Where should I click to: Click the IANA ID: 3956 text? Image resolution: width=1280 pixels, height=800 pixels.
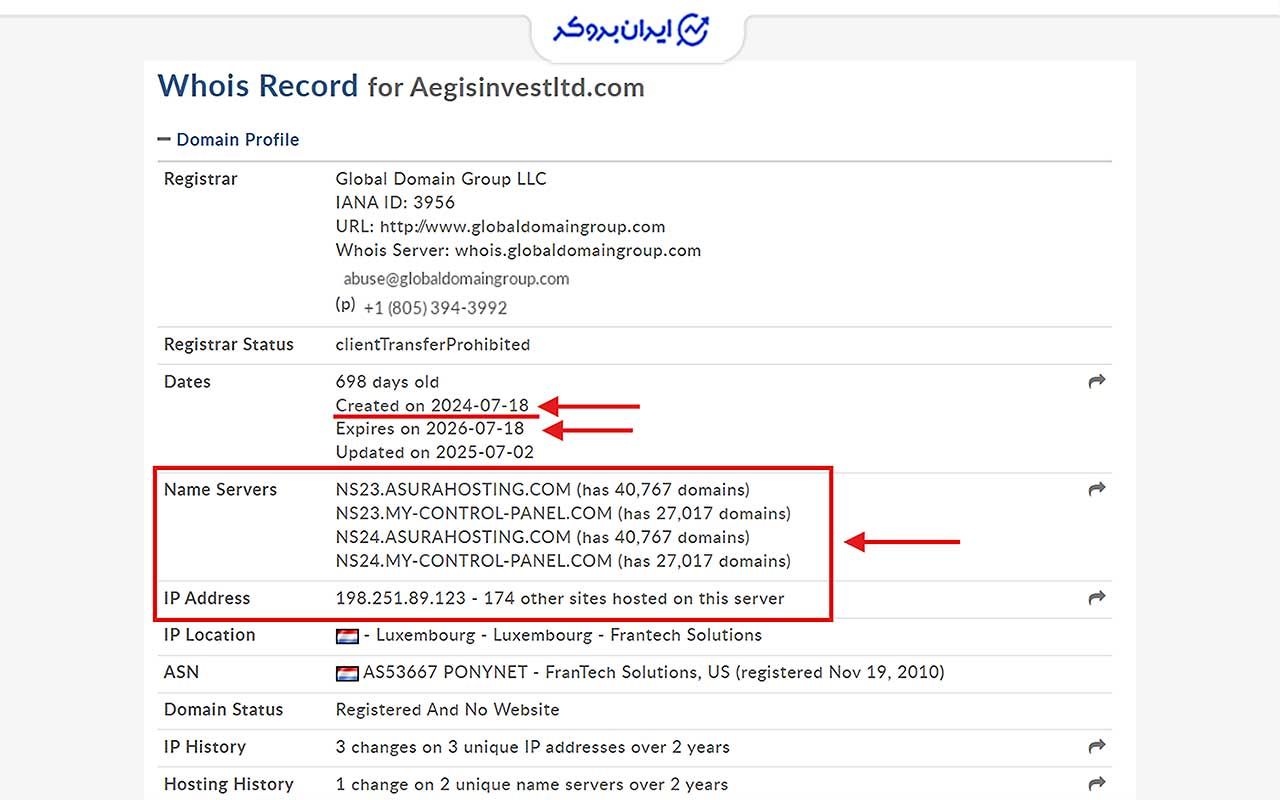(x=395, y=203)
